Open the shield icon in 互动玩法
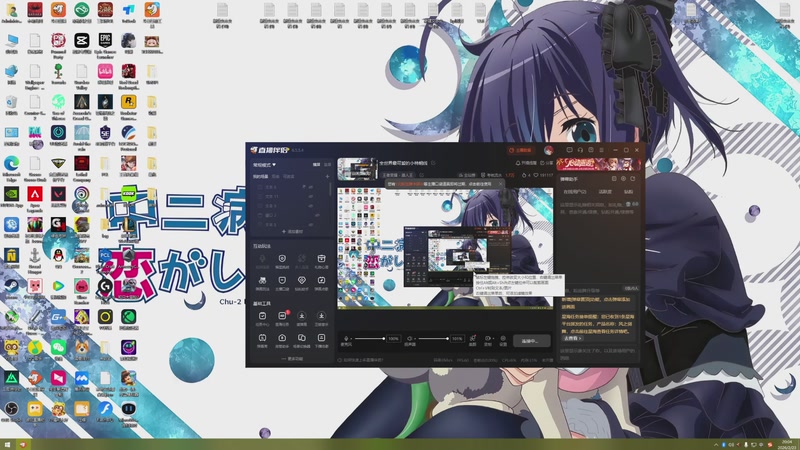This screenshot has width=800, height=450. (282, 261)
